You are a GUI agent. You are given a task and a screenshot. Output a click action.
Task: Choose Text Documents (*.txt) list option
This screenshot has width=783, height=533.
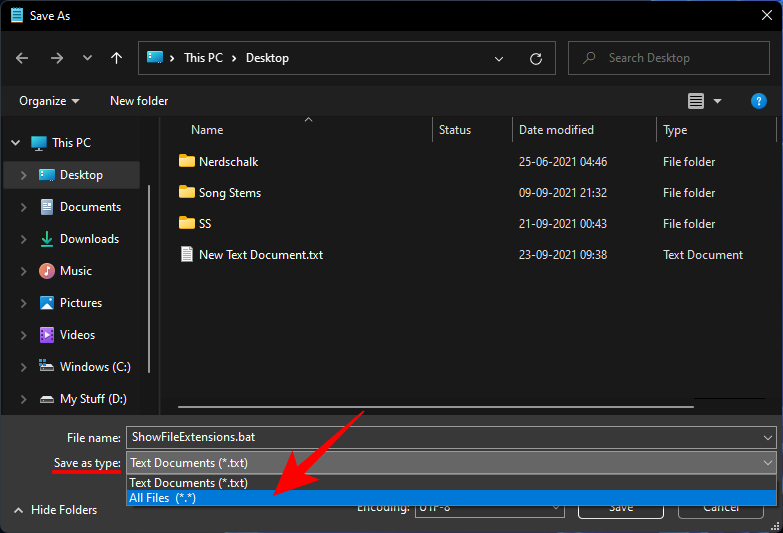pyautogui.click(x=451, y=483)
